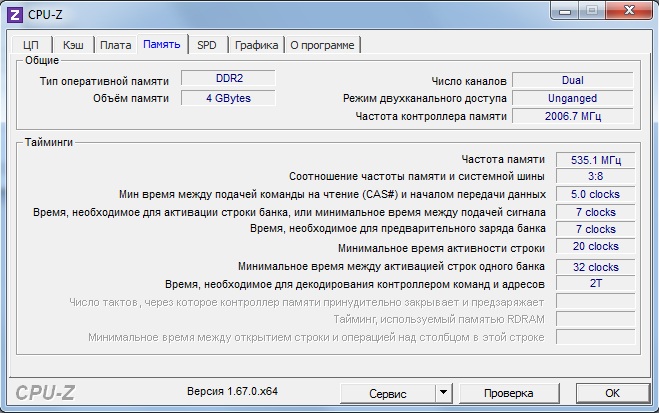
Task: Click the DDR2 memory type field
Action: coord(229,79)
